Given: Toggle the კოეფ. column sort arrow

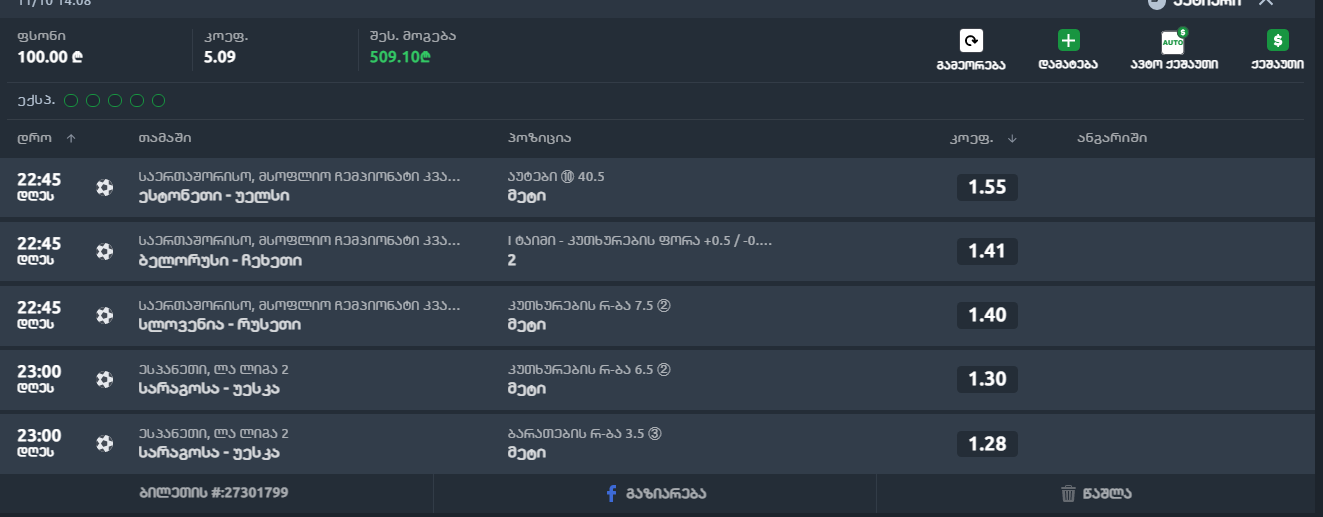Looking at the screenshot, I should coord(1012,138).
